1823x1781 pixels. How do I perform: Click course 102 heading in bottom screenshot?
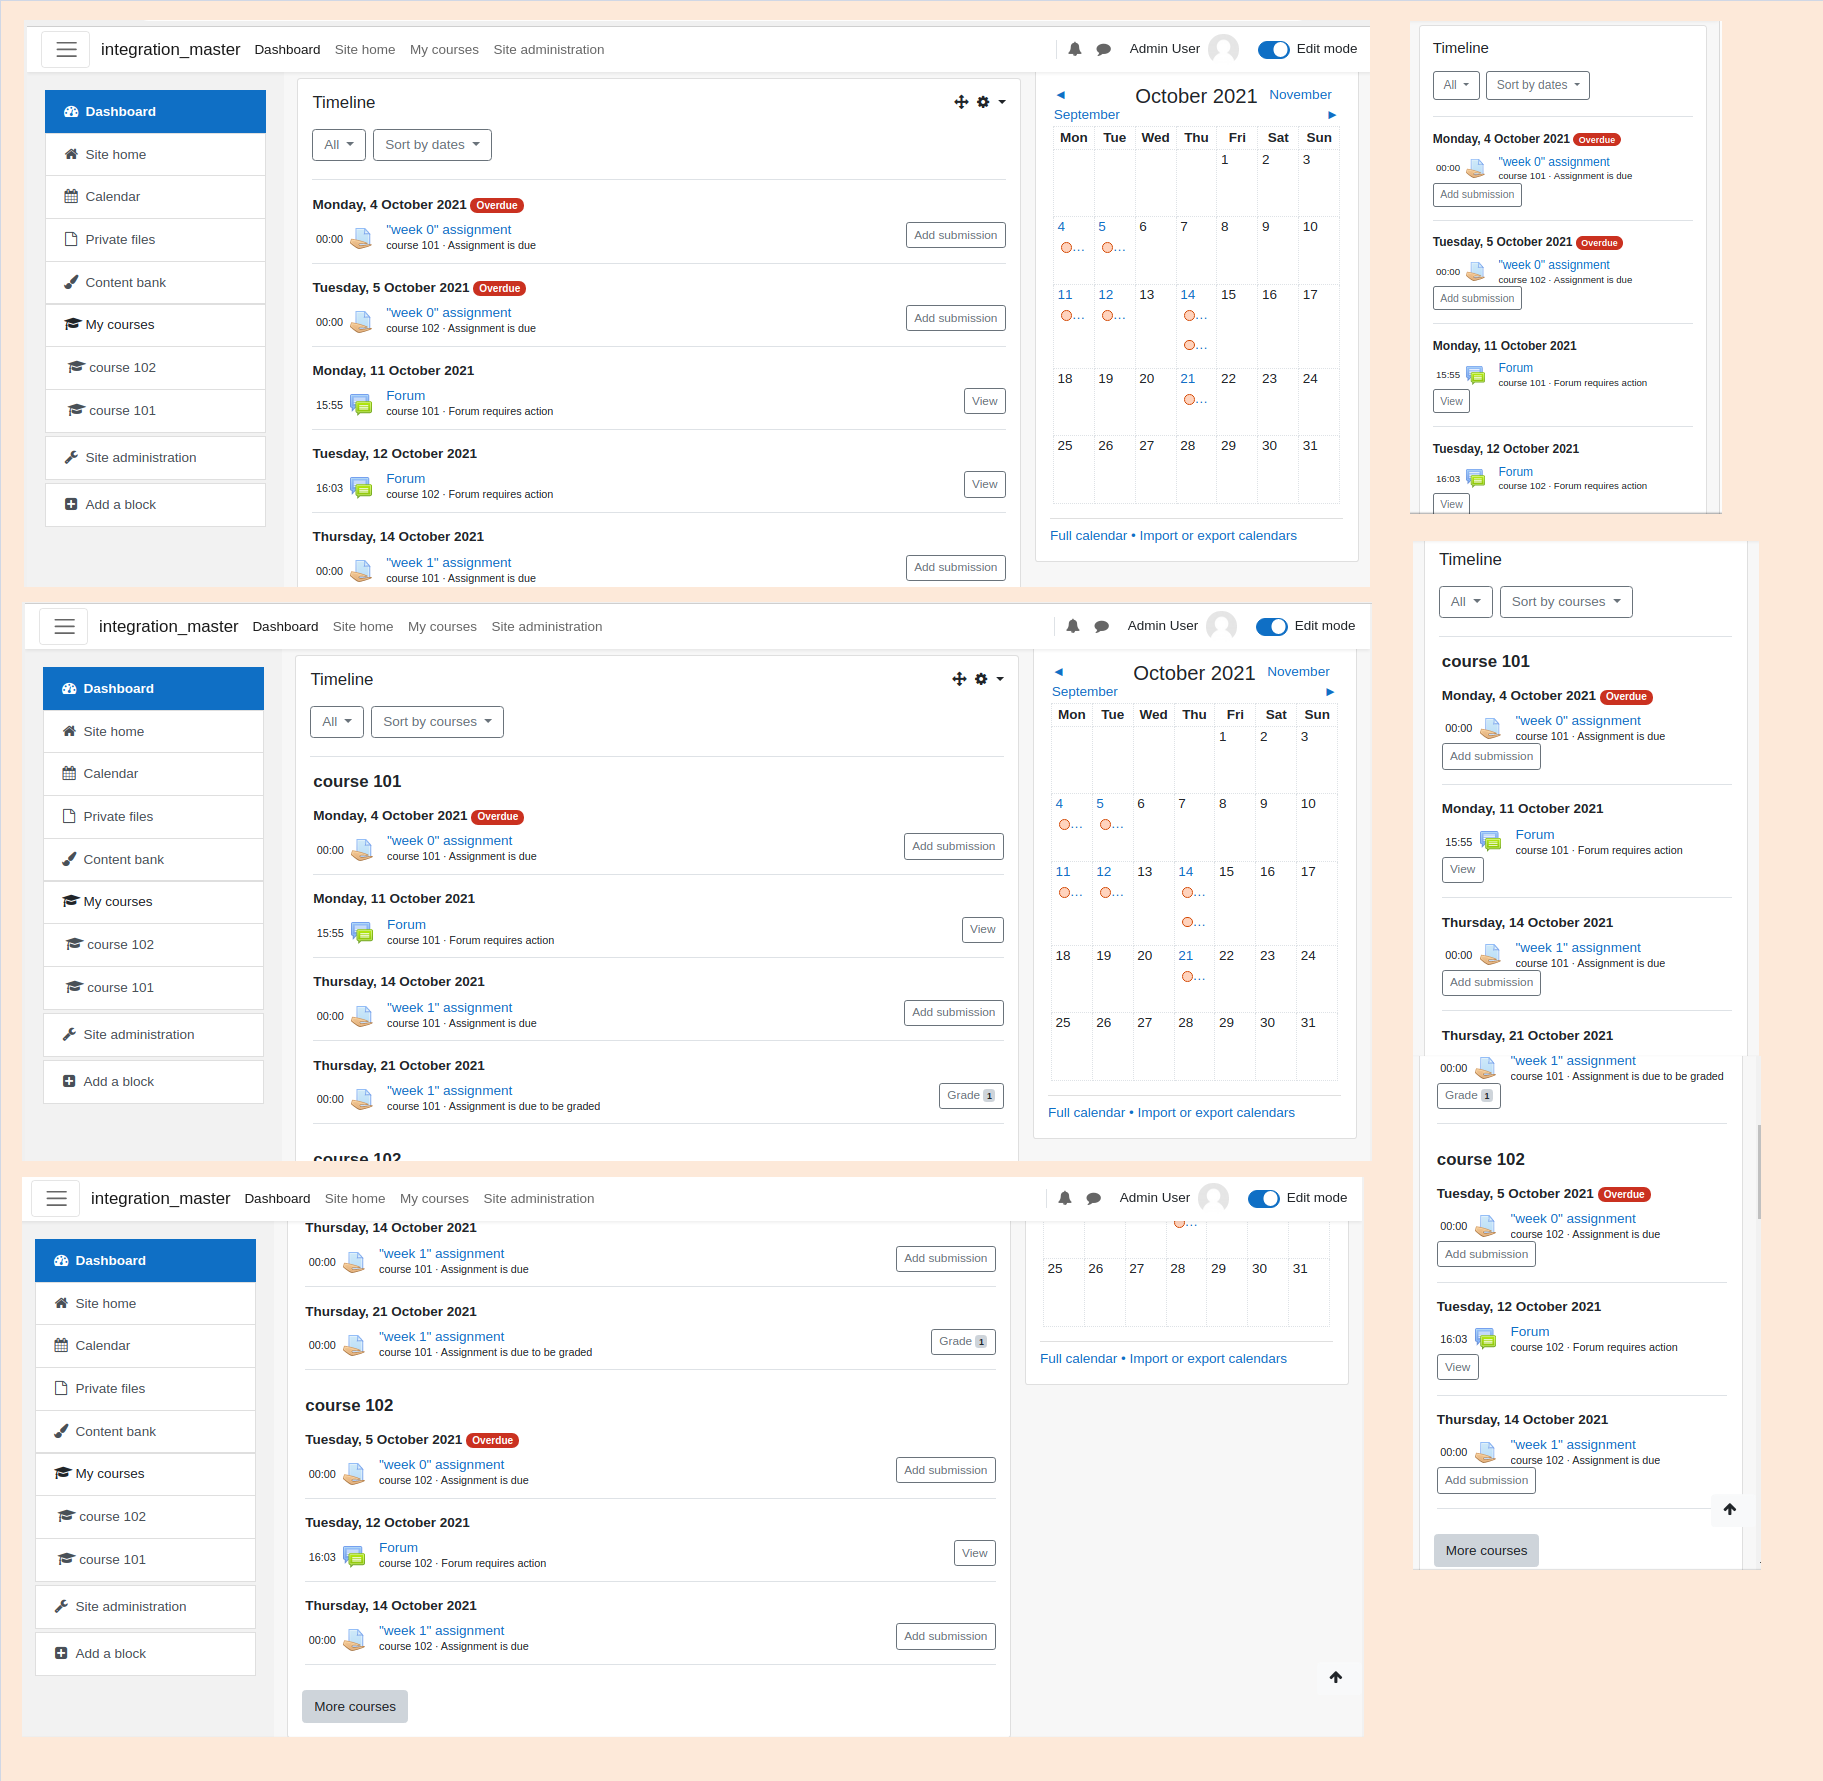349,1405
